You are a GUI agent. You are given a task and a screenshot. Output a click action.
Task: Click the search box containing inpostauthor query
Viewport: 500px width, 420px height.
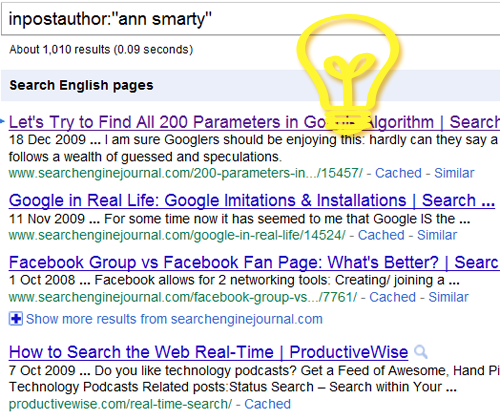[x=251, y=19]
